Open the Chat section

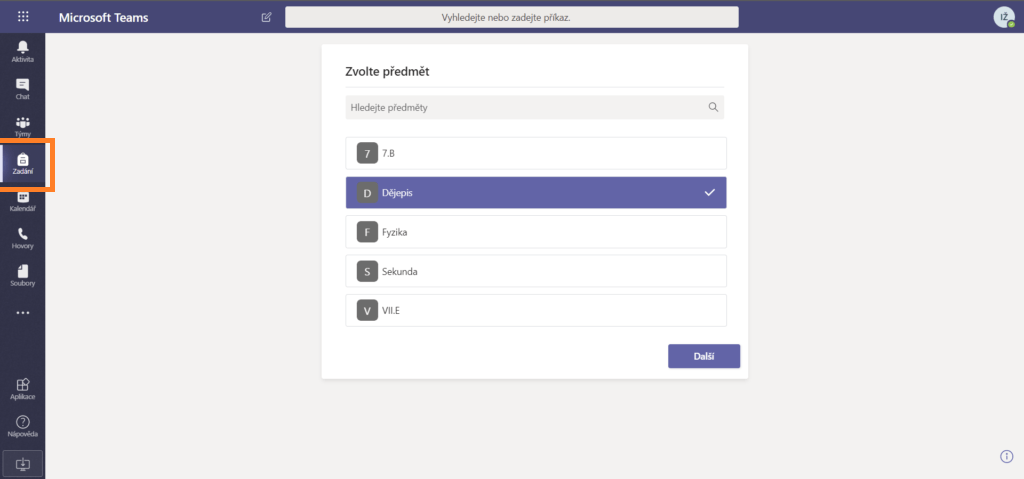22,89
